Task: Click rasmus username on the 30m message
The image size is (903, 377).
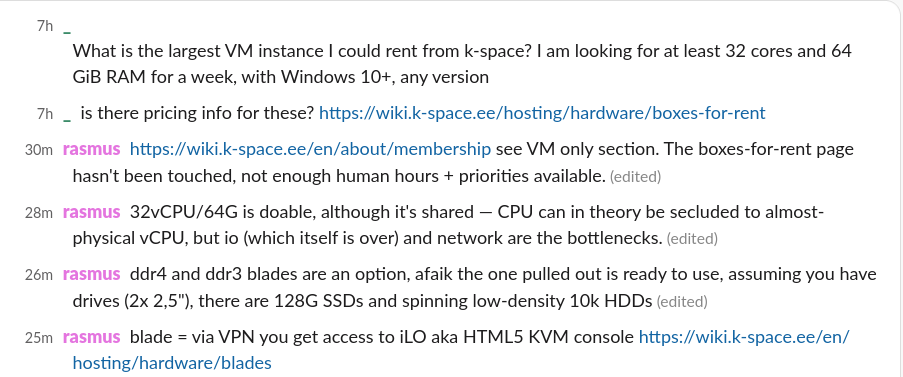Action: coord(92,150)
